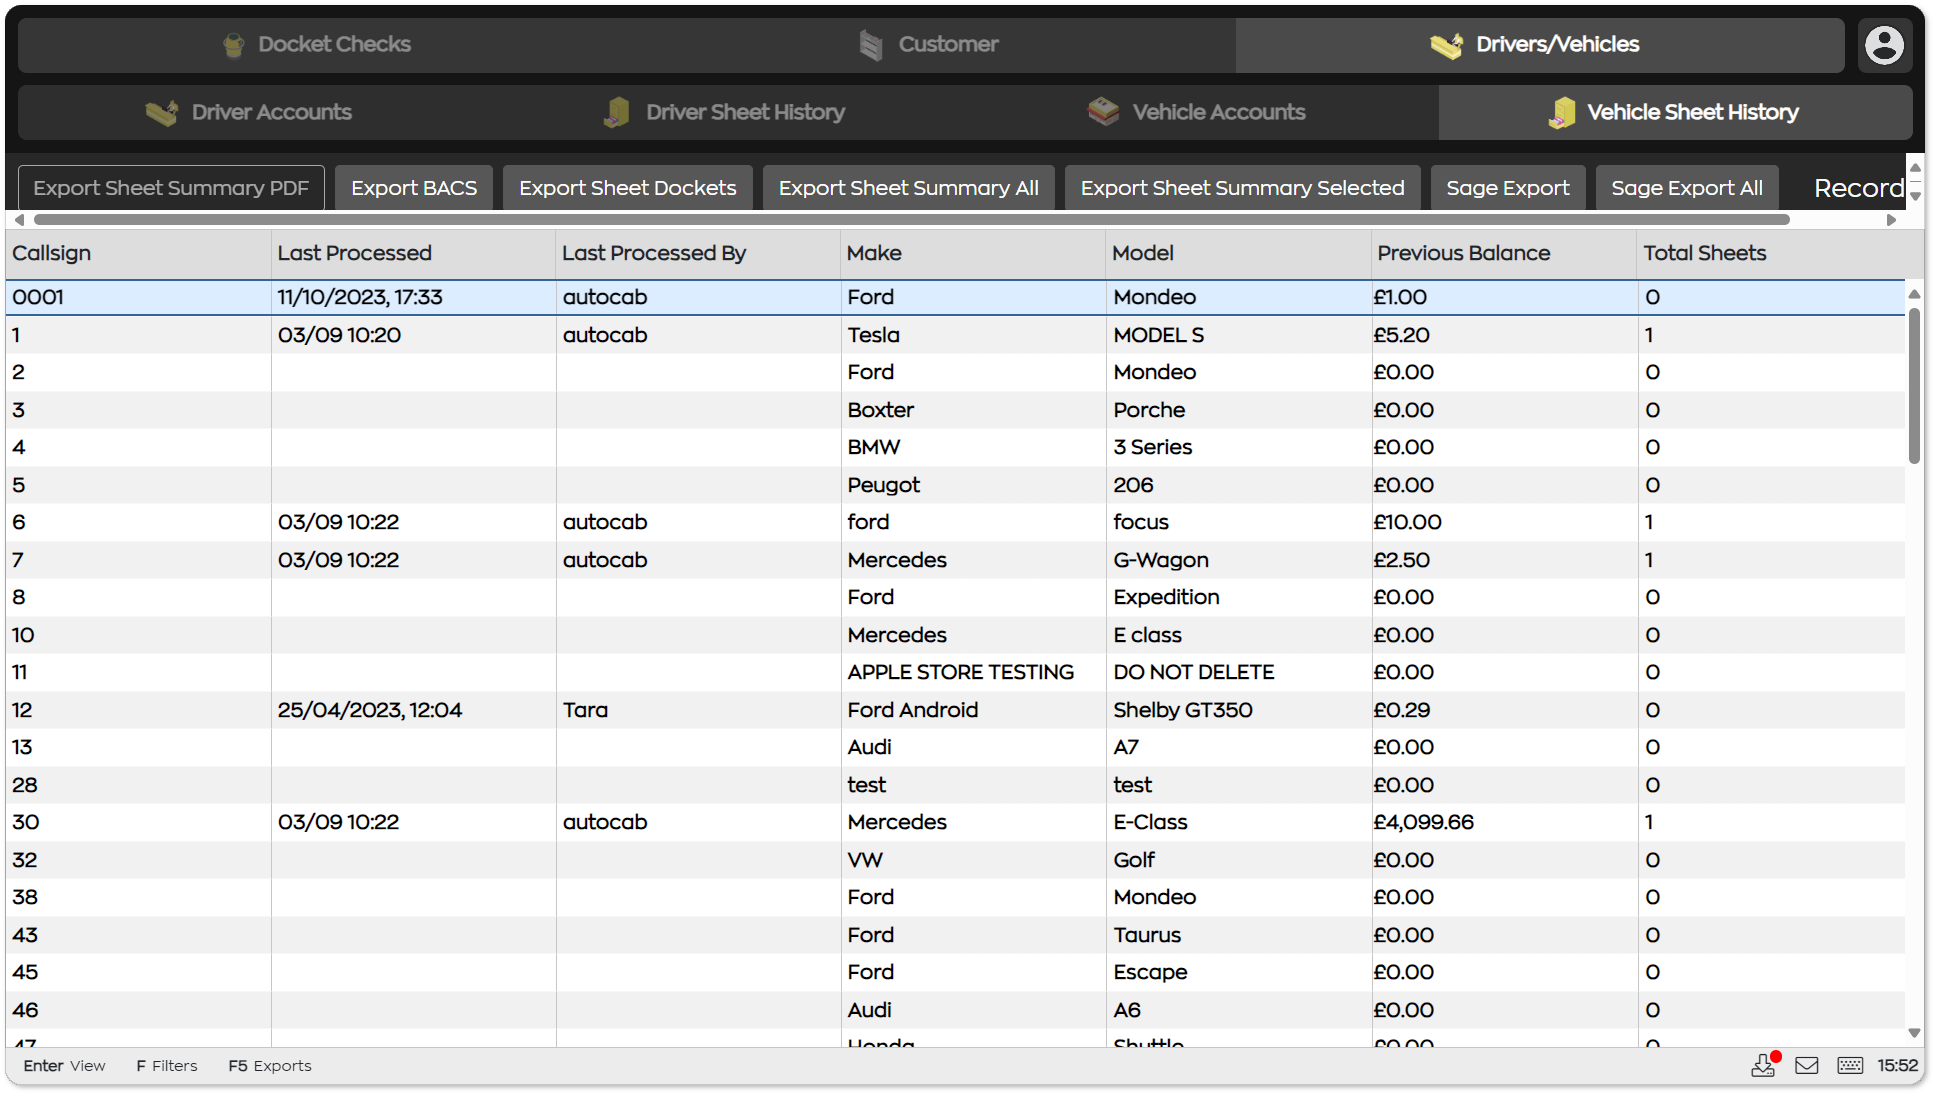Click the Driver Accounts icon
Image resolution: width=1935 pixels, height=1095 pixels.
click(161, 113)
